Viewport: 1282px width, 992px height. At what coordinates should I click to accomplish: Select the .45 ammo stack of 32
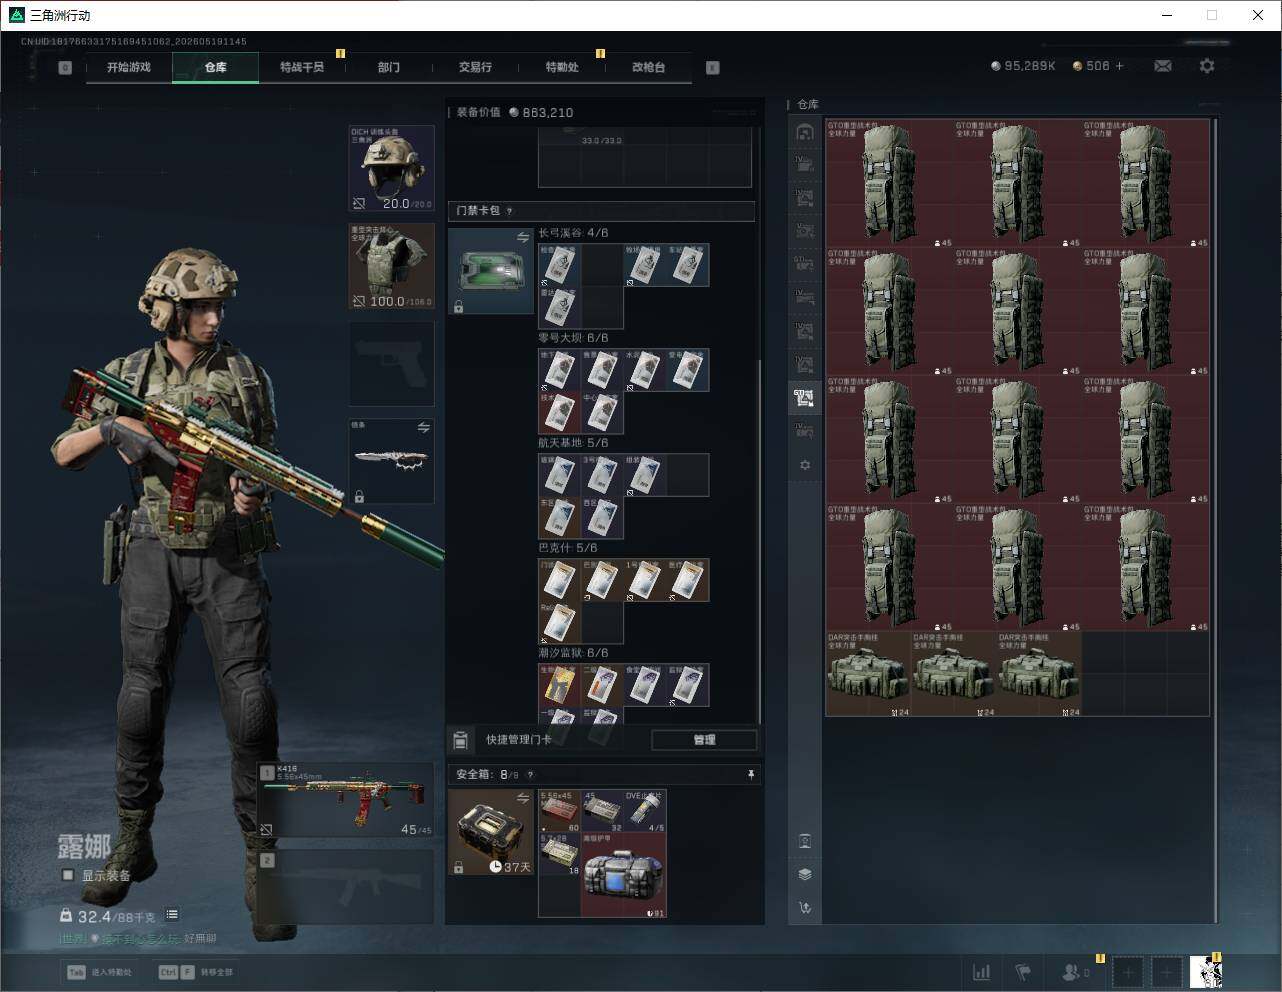click(x=603, y=811)
